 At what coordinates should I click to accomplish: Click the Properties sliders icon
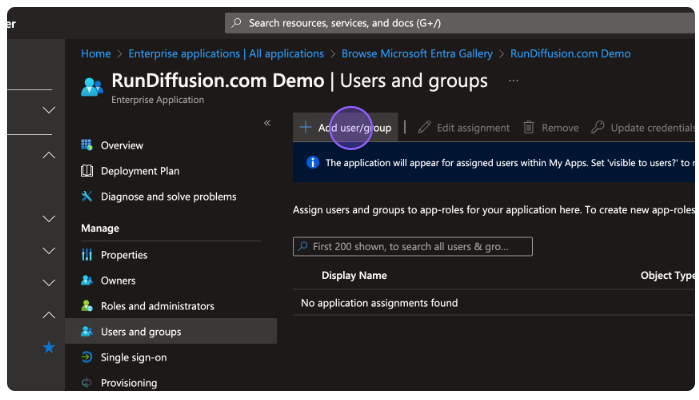click(87, 255)
